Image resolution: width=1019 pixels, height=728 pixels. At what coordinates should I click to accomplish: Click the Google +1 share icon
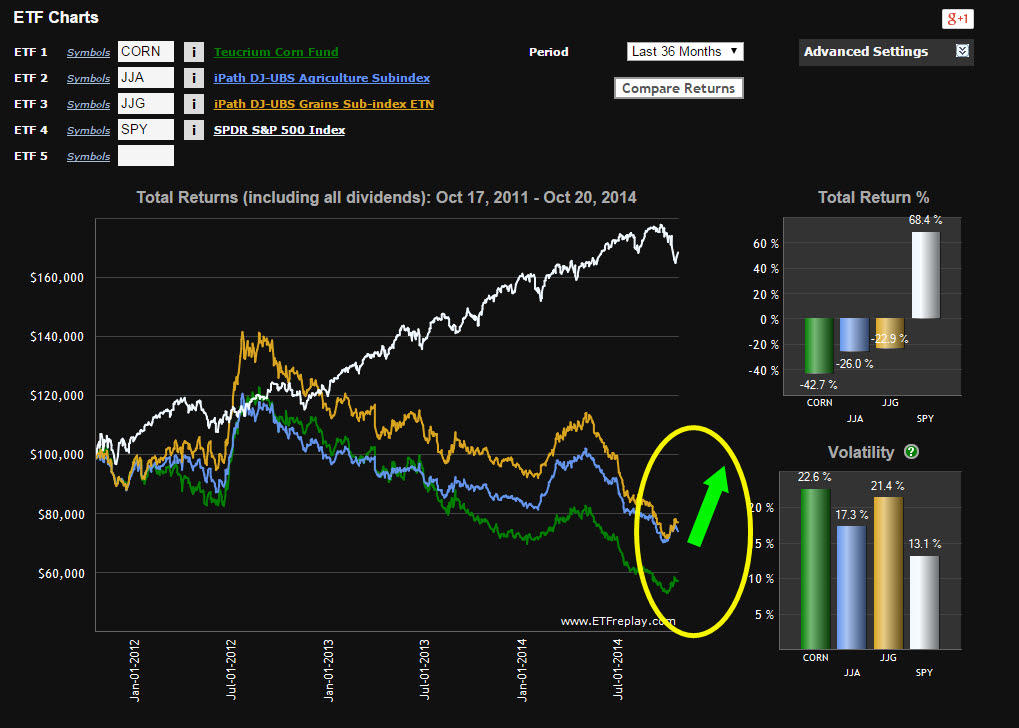tap(957, 19)
